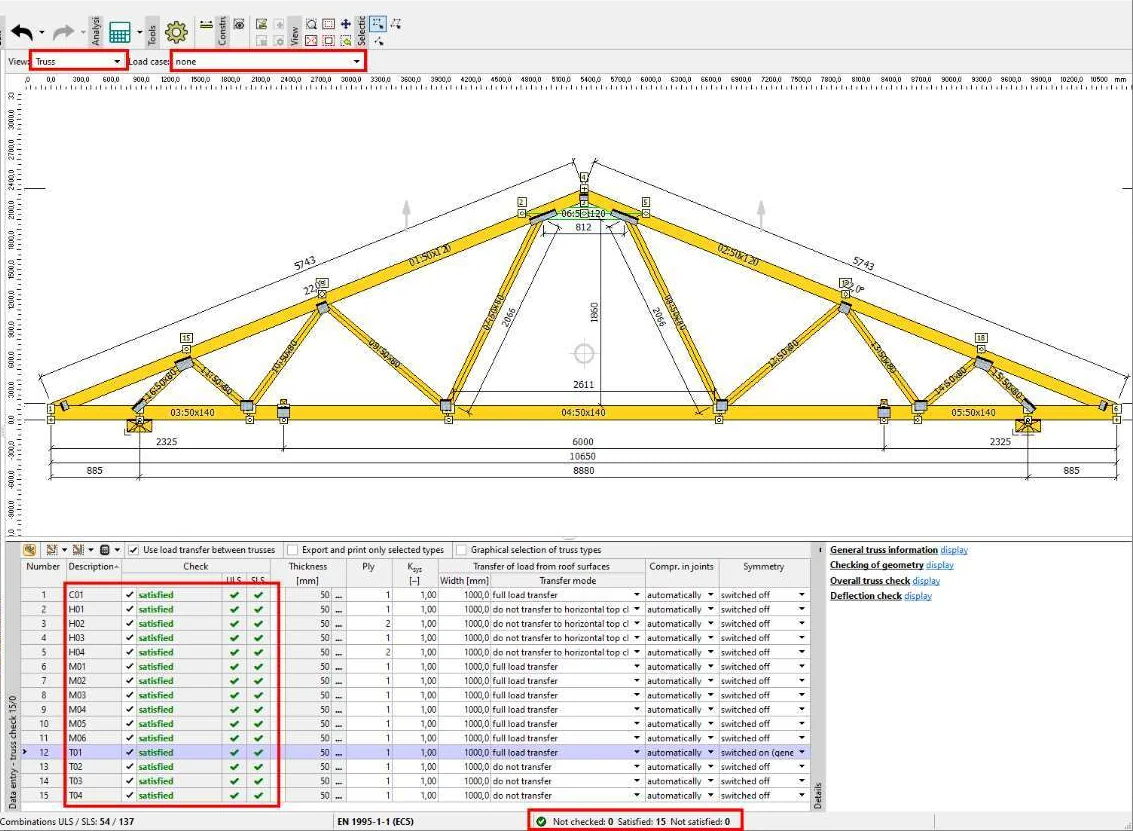1133x831 pixels.
Task: Click 'display' link for Checking of geometry
Action: click(x=939, y=565)
